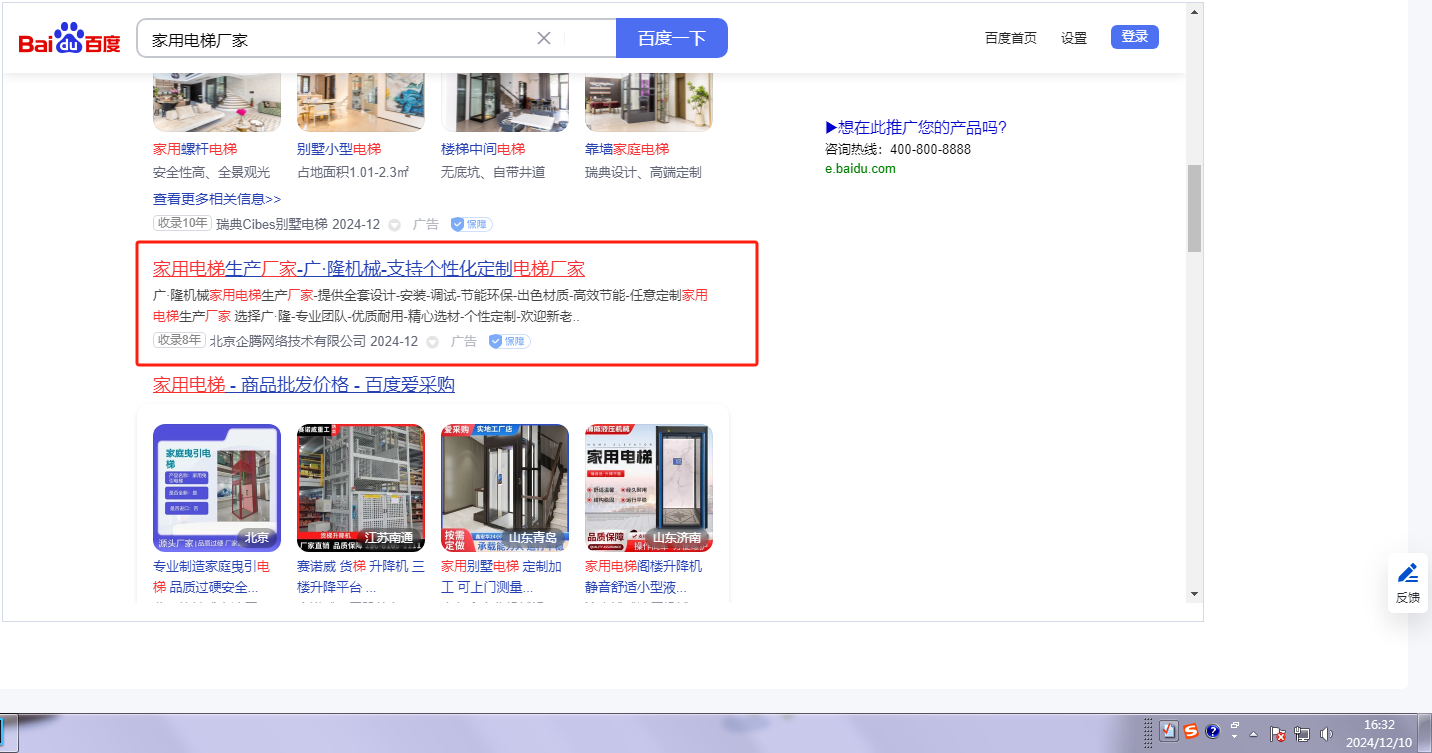
Task: Expand the ad options arrow beside 北京企腾网络技术有限公司
Action: [433, 341]
